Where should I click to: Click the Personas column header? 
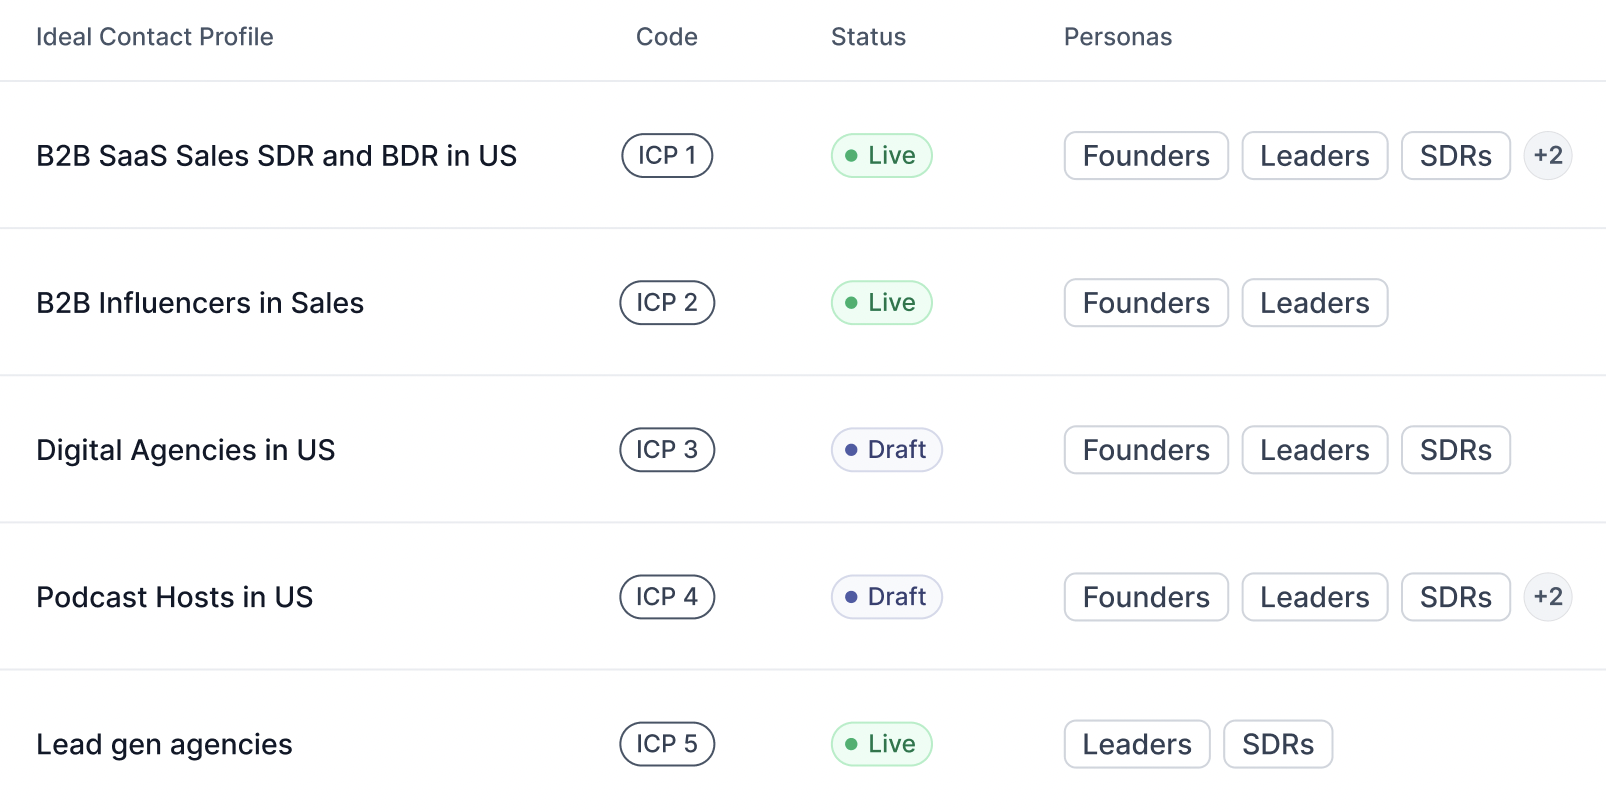[x=1117, y=37]
